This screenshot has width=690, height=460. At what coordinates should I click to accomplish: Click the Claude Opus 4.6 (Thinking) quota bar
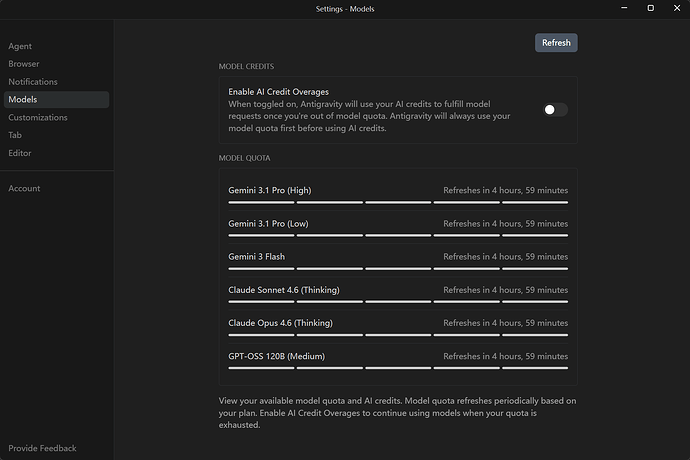(398, 335)
